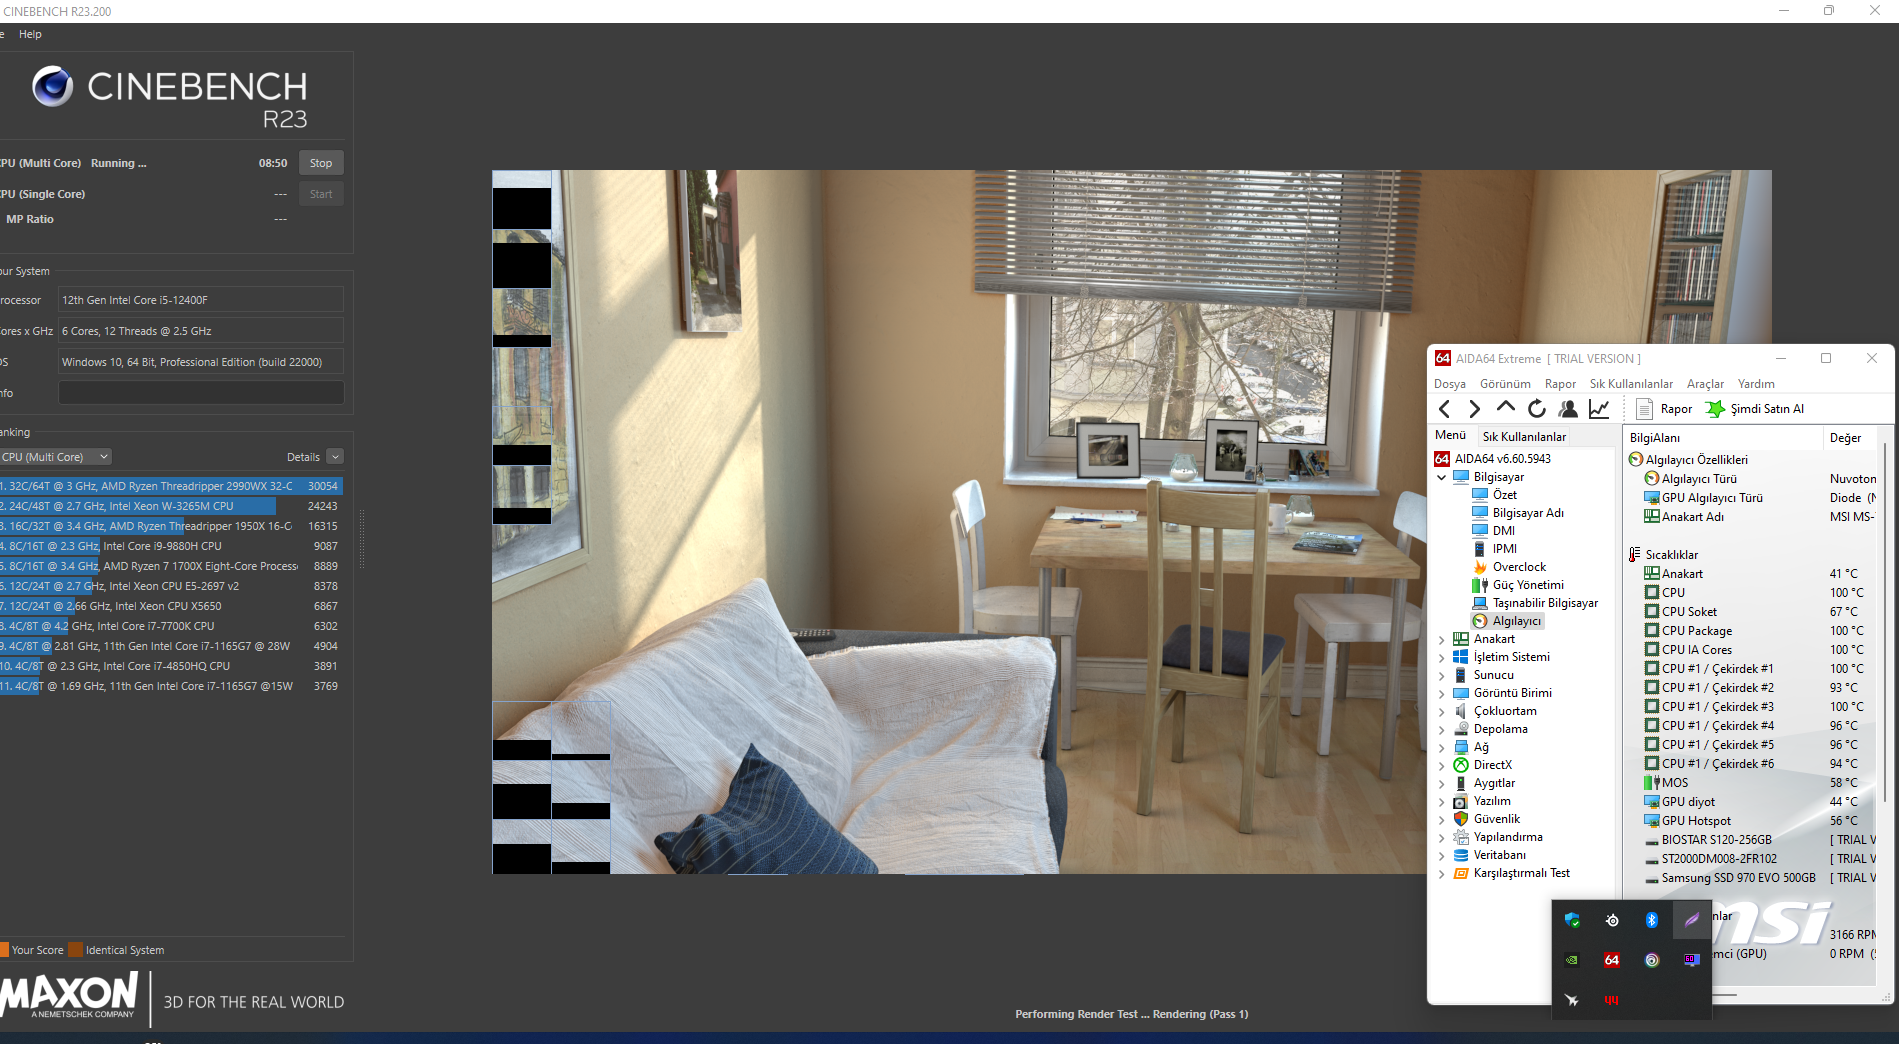Switch to the Menü tab
This screenshot has width=1899, height=1044.
pos(1450,436)
